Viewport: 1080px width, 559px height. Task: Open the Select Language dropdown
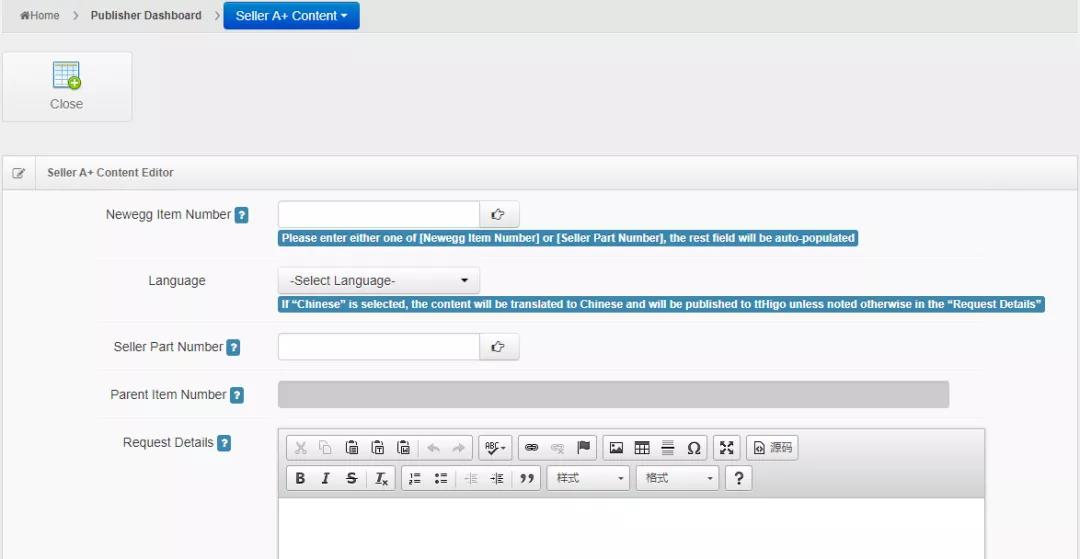[x=379, y=281]
